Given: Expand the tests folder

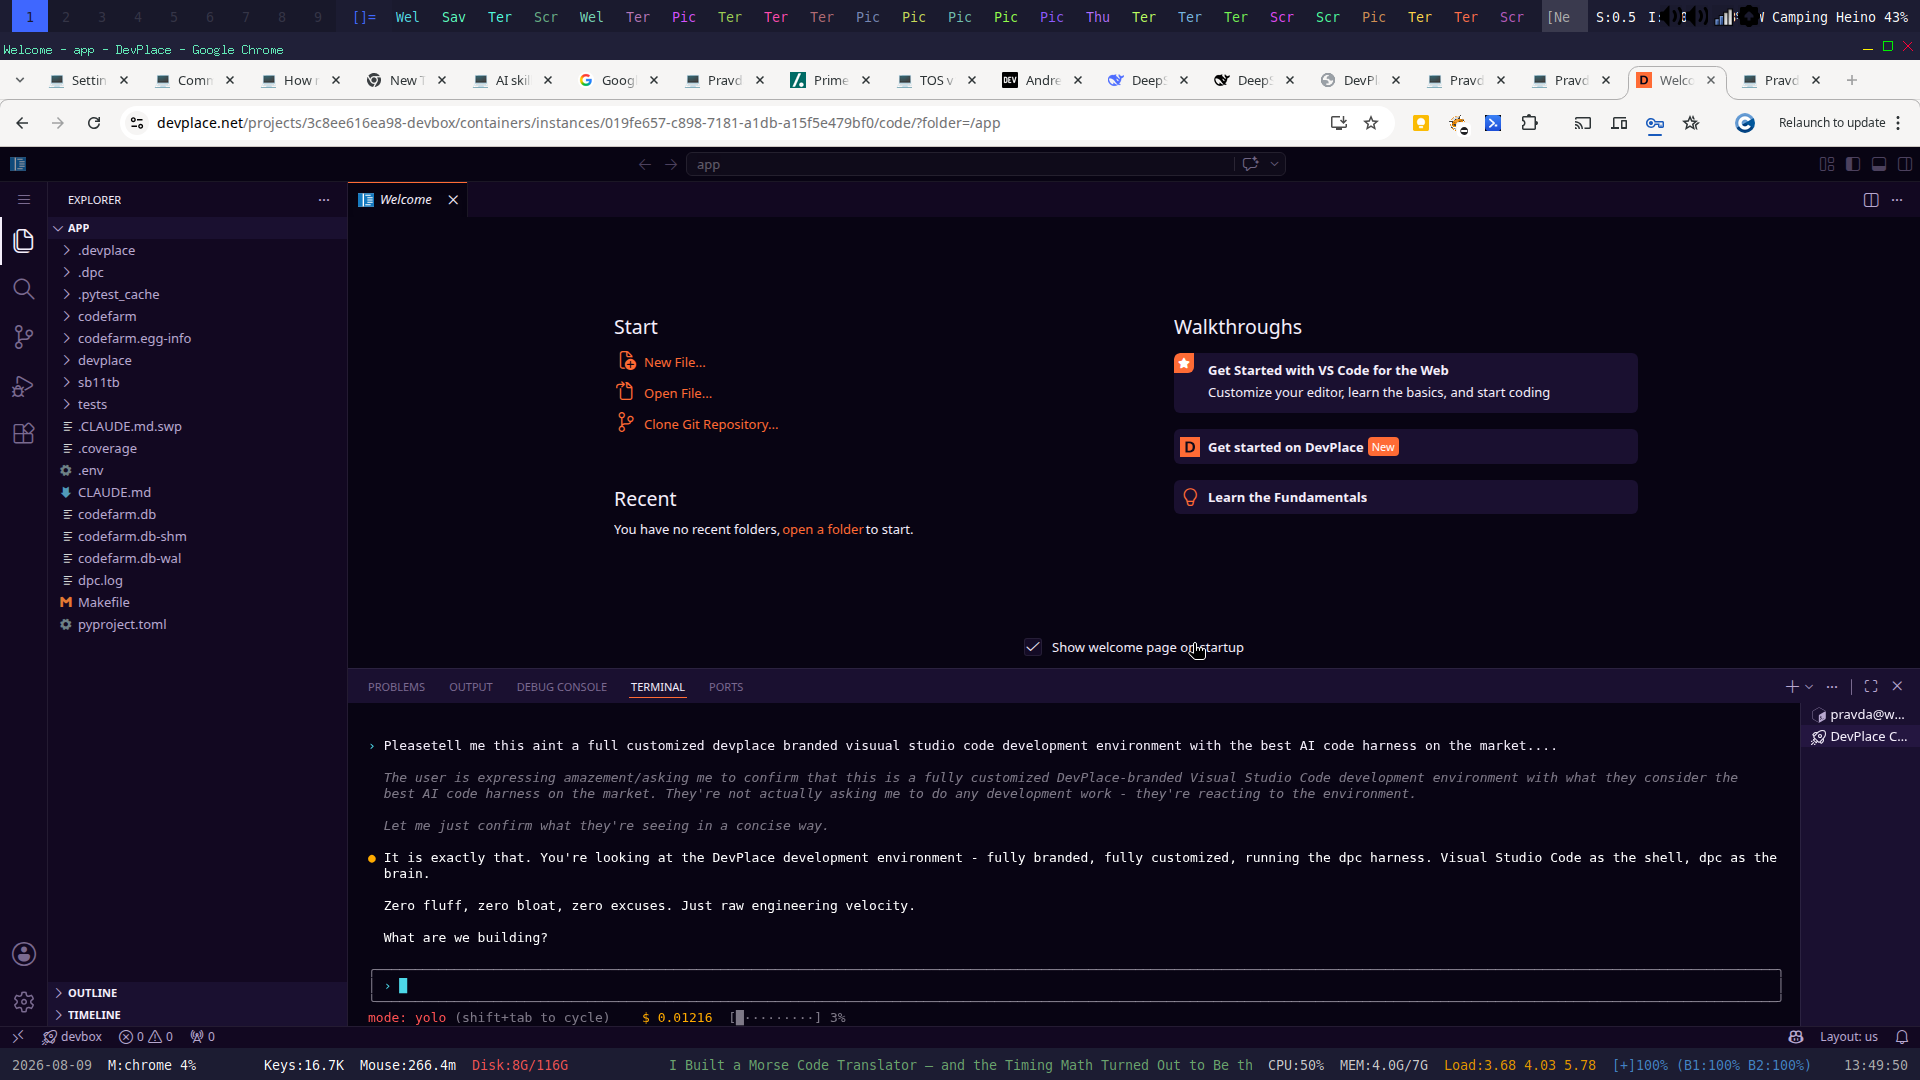Looking at the screenshot, I should tap(198, 404).
